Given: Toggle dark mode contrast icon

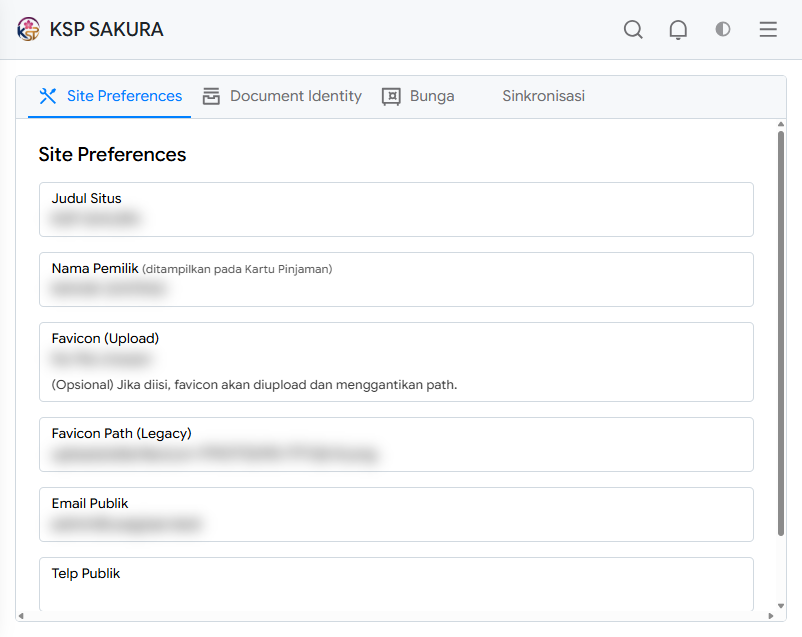Looking at the screenshot, I should tap(723, 29).
